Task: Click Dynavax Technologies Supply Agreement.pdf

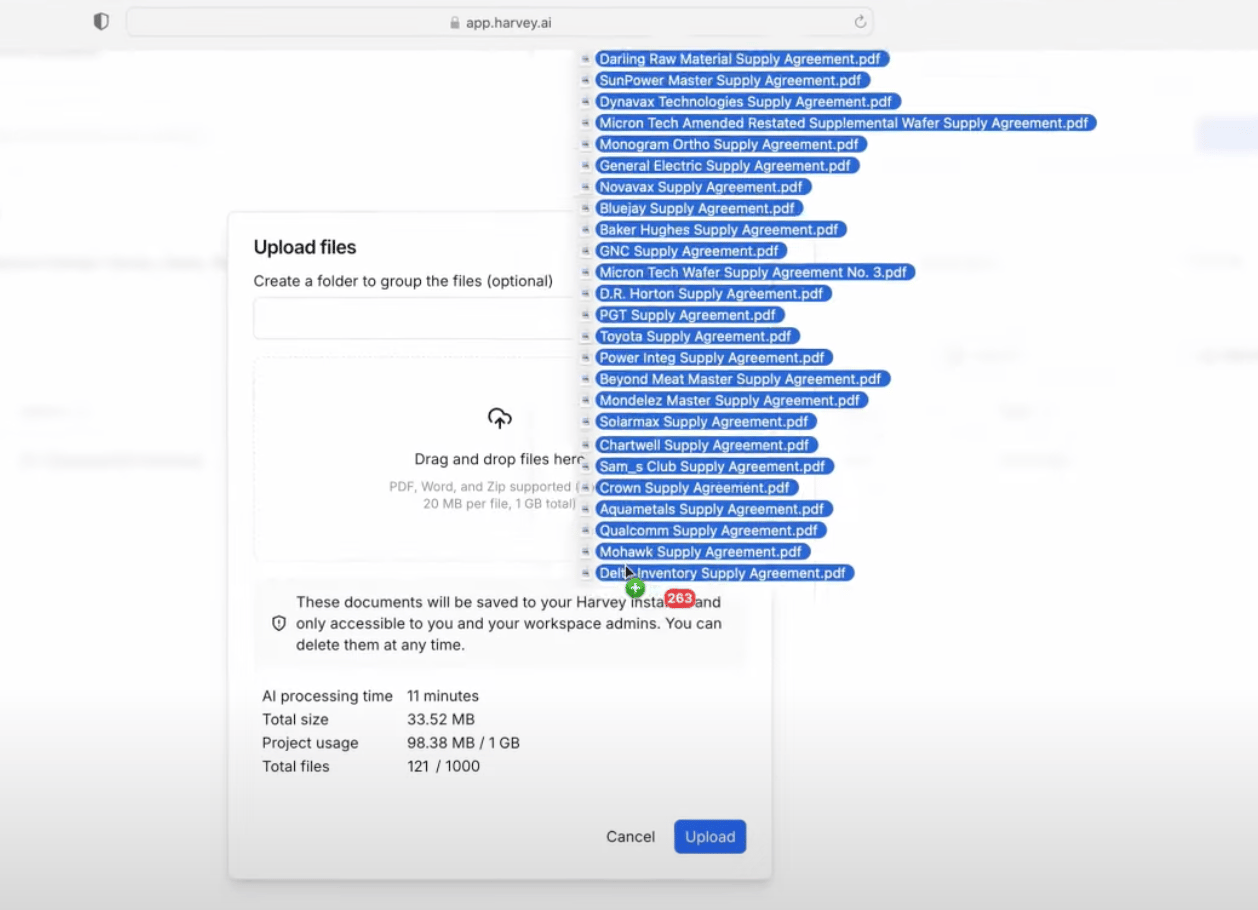Action: [748, 101]
